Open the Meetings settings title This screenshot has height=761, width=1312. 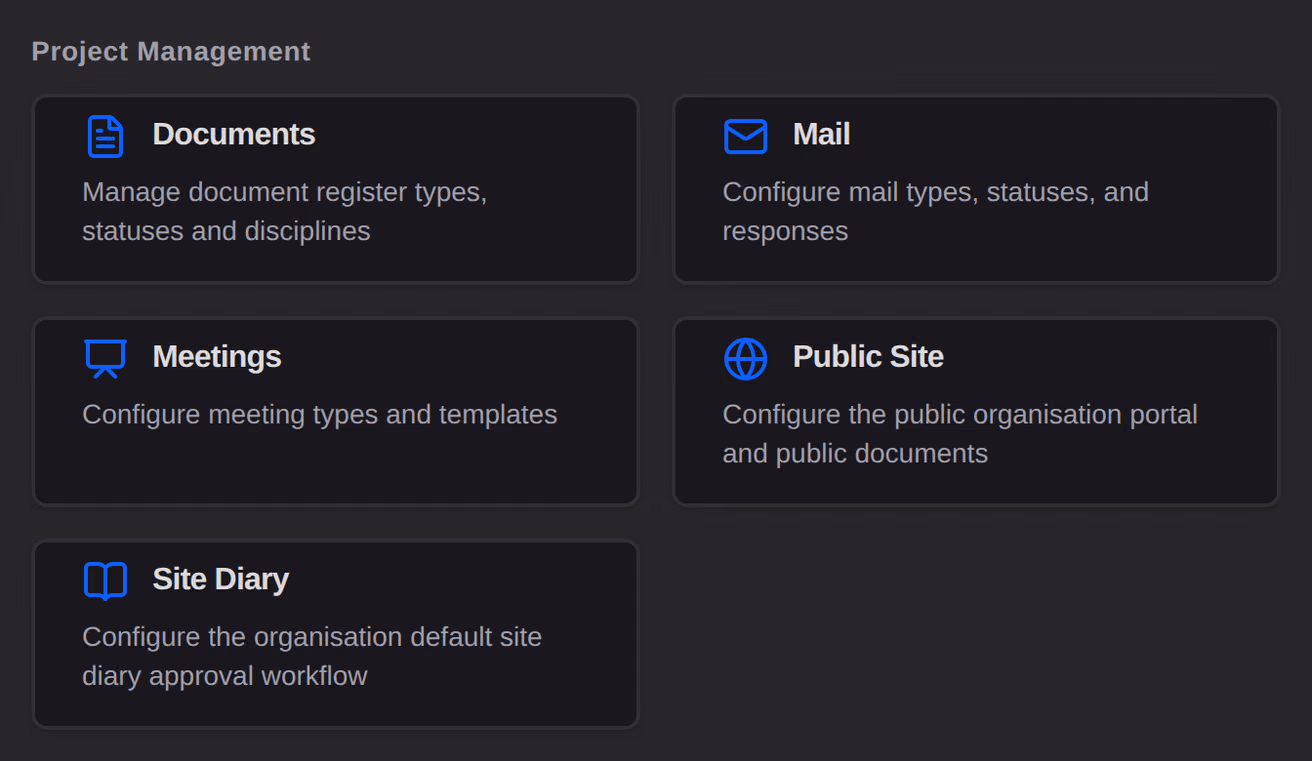tap(217, 356)
